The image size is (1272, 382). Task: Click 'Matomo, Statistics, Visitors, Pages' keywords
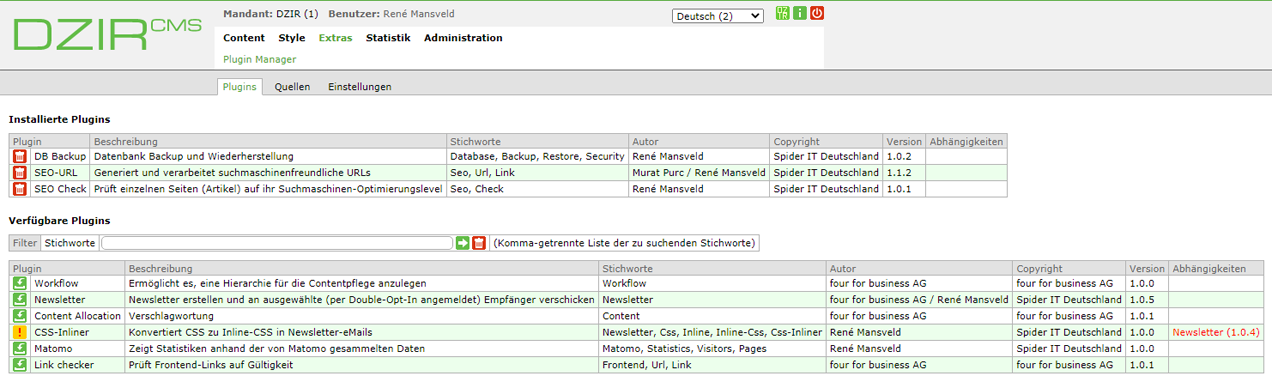click(x=685, y=348)
